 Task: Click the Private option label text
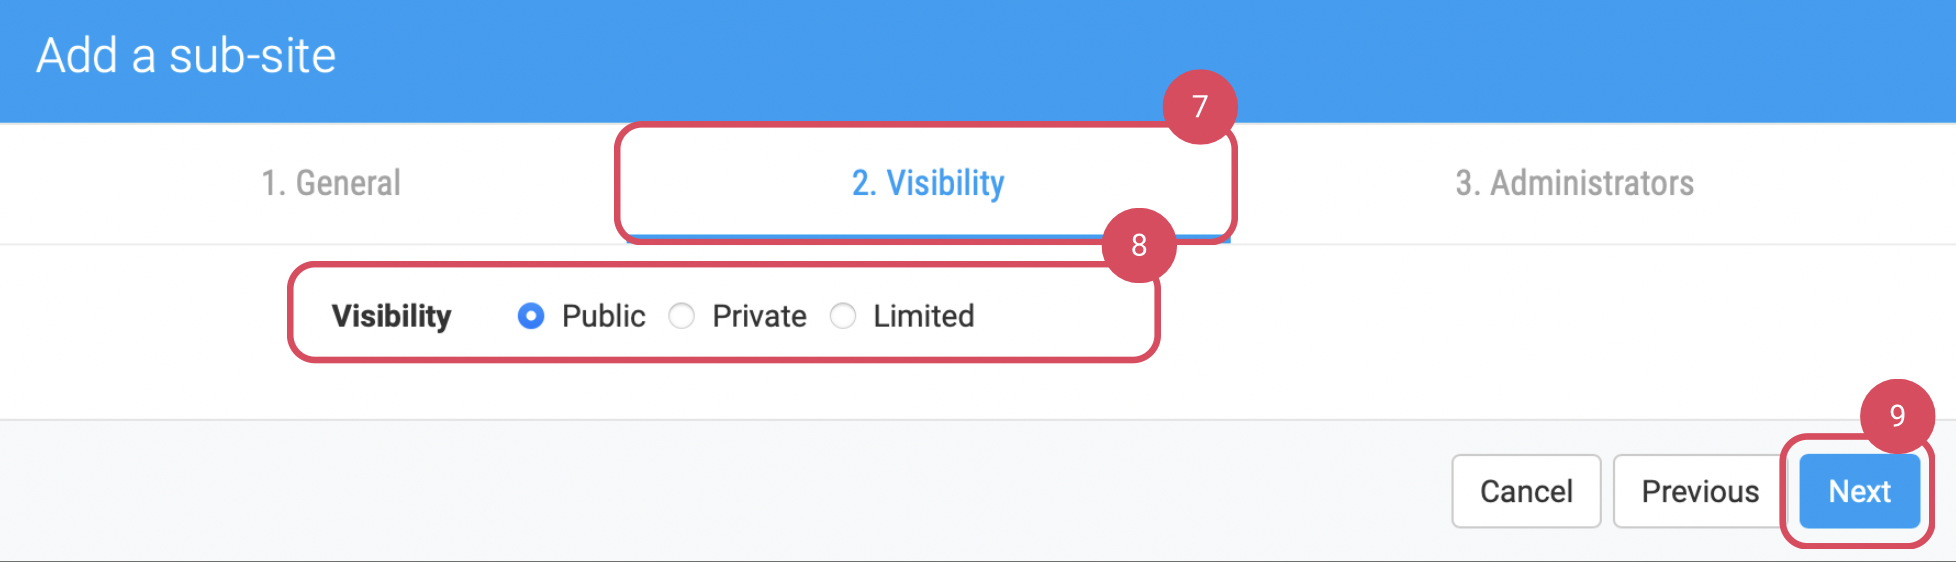click(759, 316)
